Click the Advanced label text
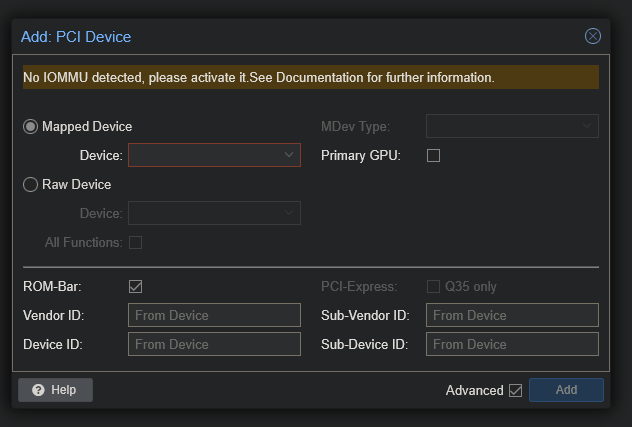 pos(474,390)
